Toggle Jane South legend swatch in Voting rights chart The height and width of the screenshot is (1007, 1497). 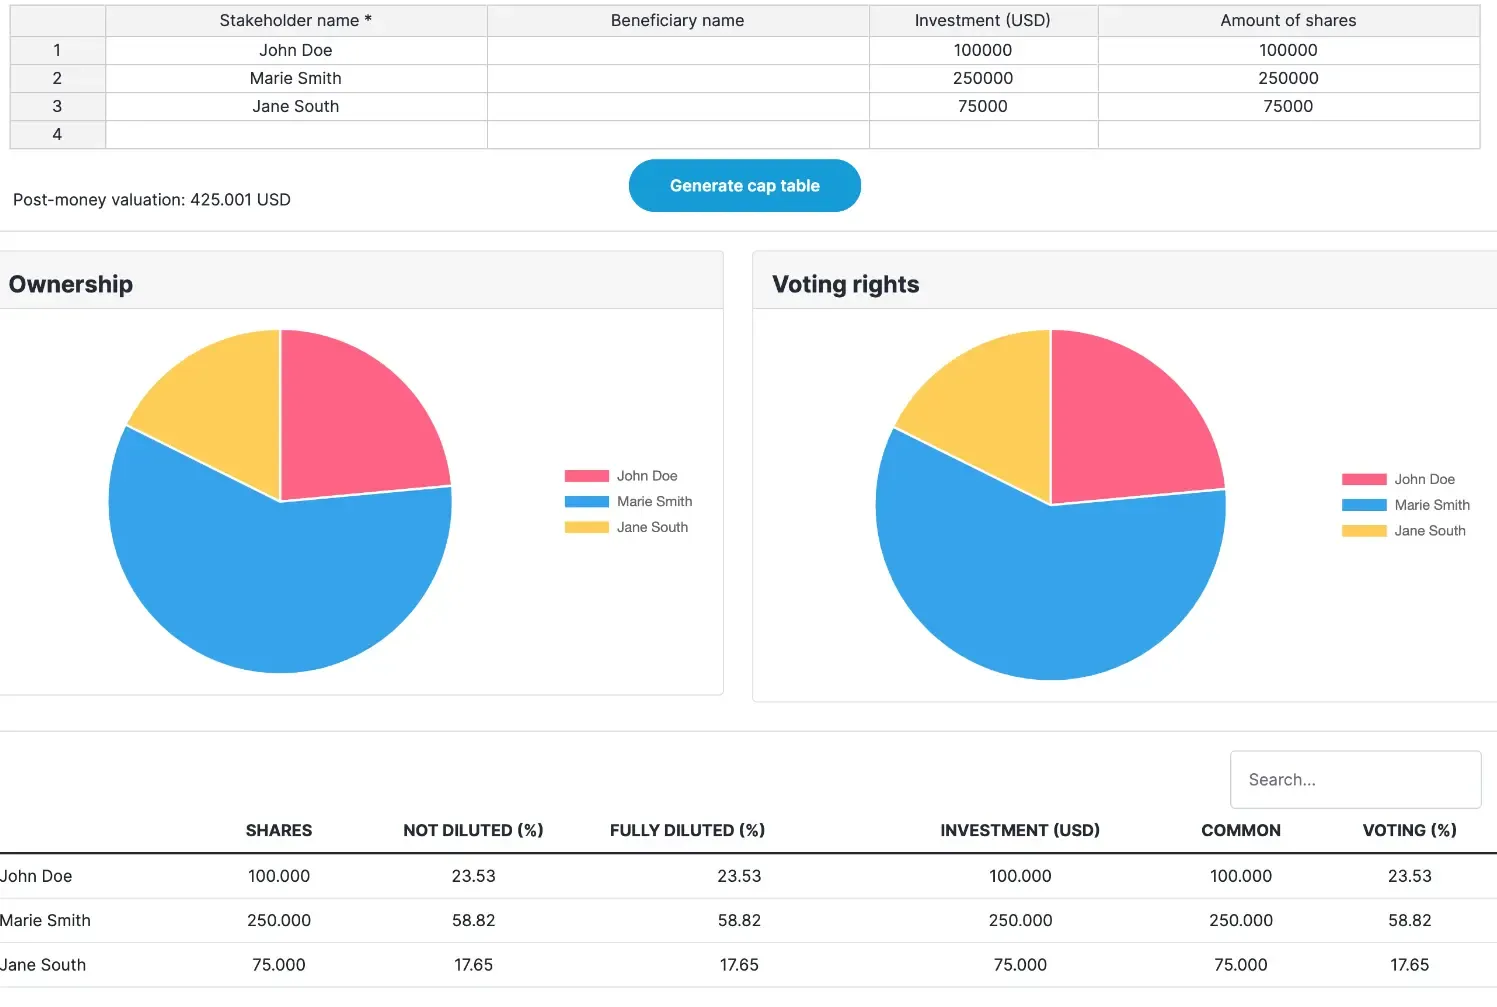1364,531
